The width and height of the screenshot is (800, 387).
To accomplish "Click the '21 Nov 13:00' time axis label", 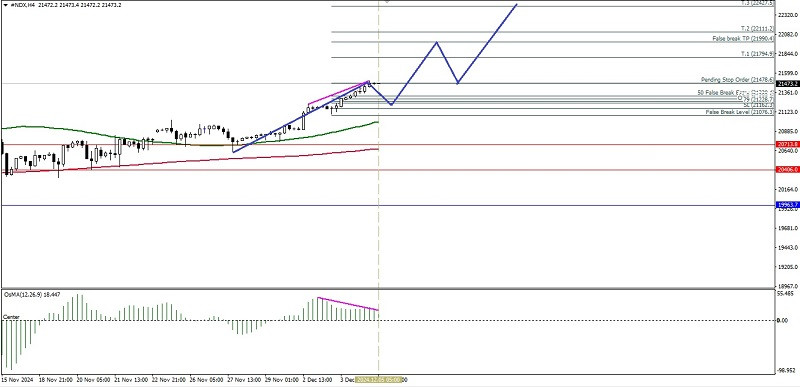I will [x=131, y=380].
